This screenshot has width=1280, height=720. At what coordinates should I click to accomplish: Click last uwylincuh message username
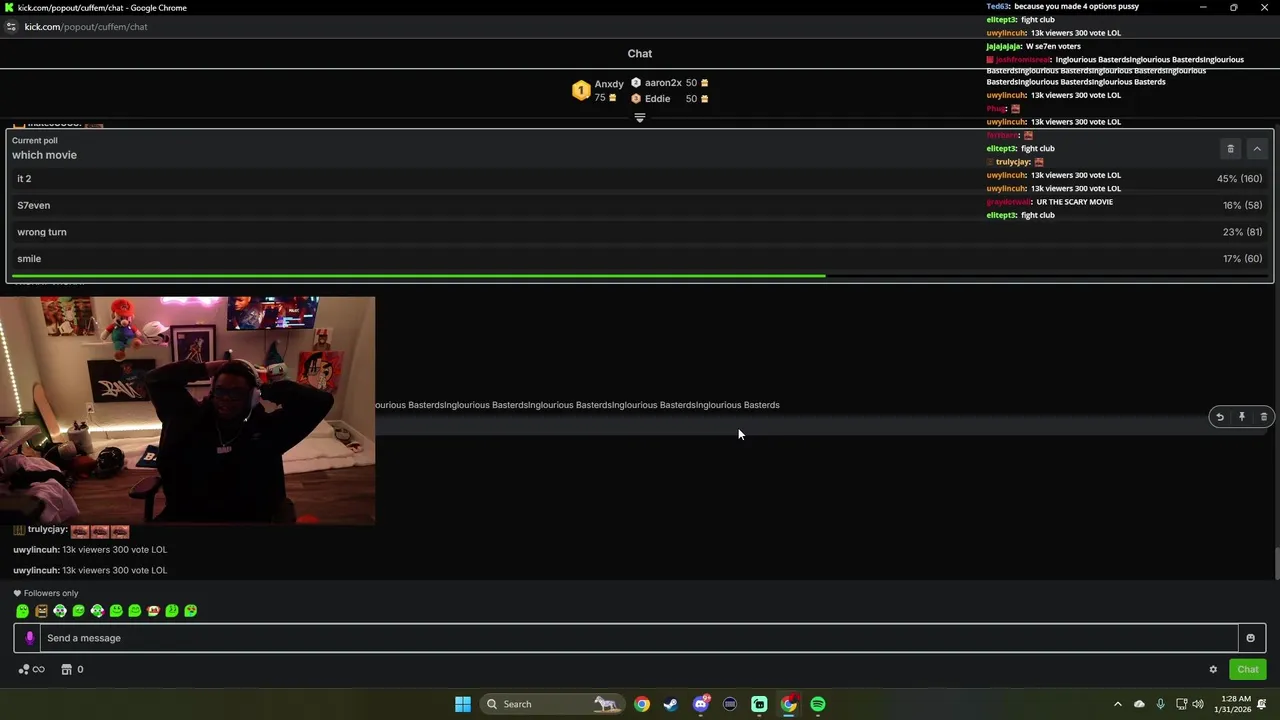pyautogui.click(x=36, y=570)
